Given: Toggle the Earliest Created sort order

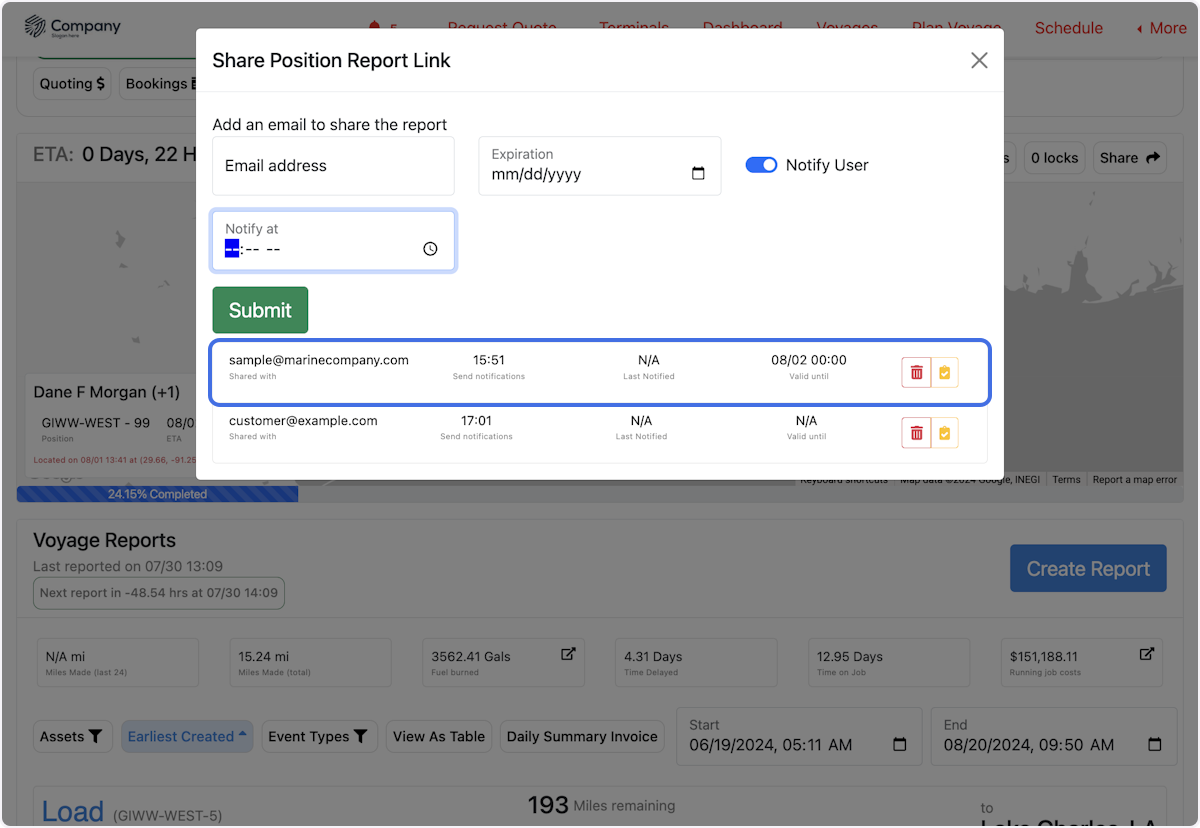Looking at the screenshot, I should pos(186,736).
